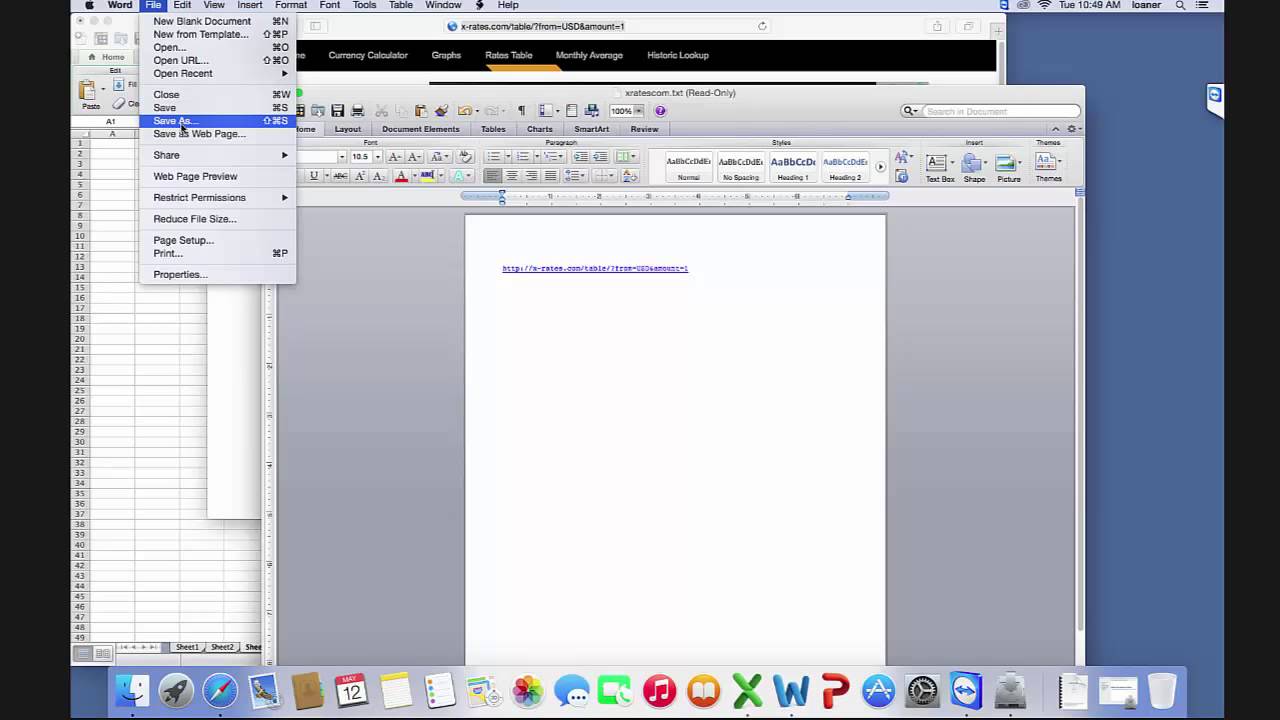Apply the Heading 1 style
Image resolution: width=1280 pixels, height=720 pixels.
pos(793,166)
